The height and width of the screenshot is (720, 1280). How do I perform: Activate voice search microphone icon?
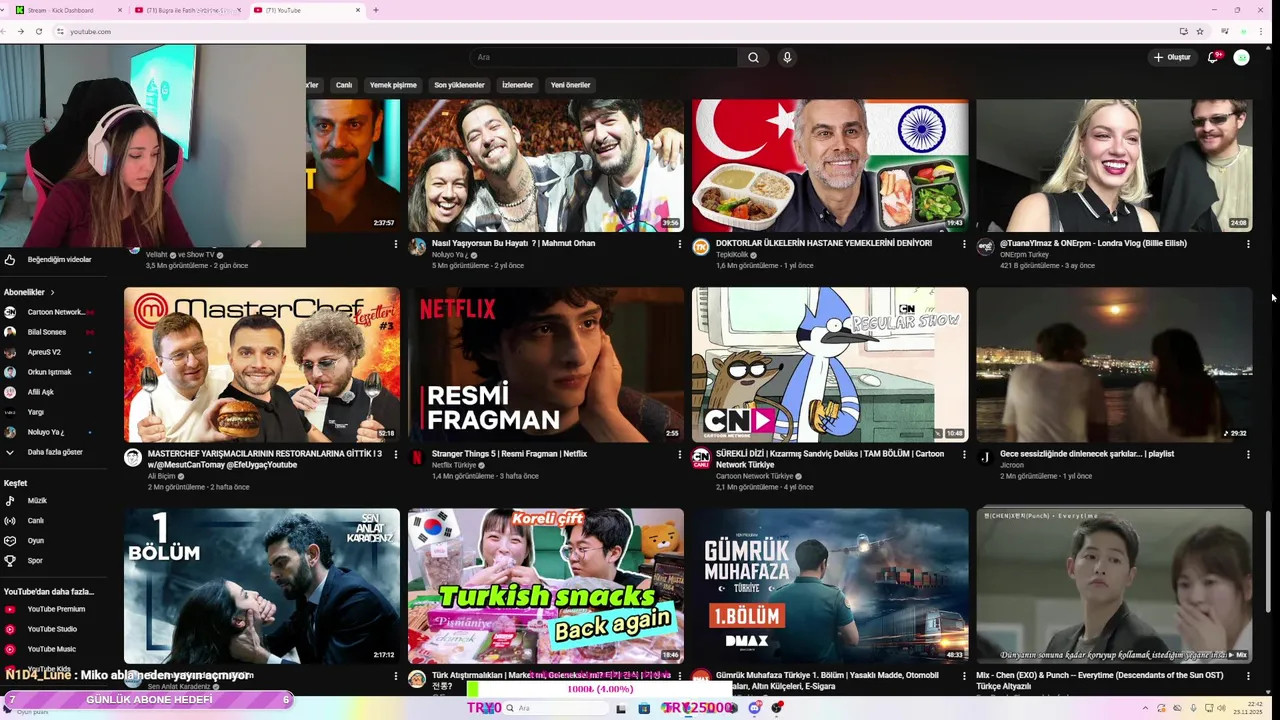point(787,57)
